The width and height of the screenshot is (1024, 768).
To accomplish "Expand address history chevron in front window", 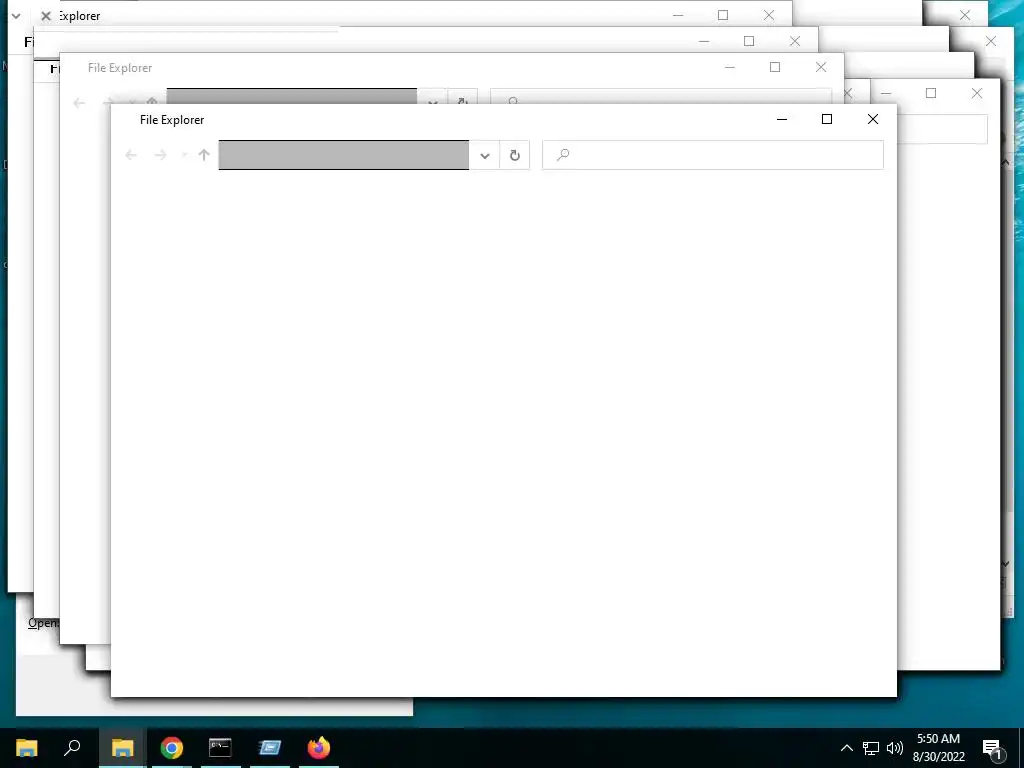I will pos(485,155).
